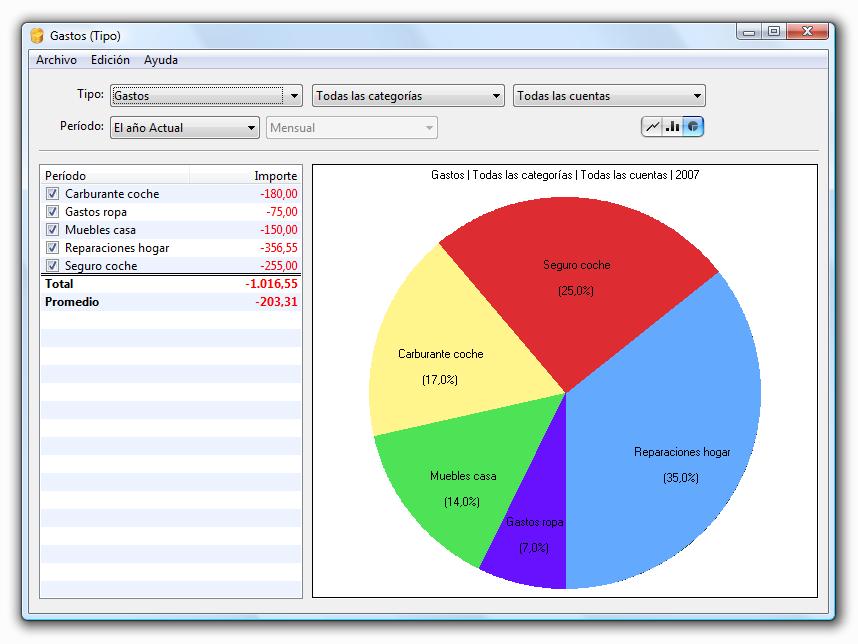This screenshot has height=644, width=858.
Task: Toggle the Seguro coche checkbox
Action: [x=53, y=266]
